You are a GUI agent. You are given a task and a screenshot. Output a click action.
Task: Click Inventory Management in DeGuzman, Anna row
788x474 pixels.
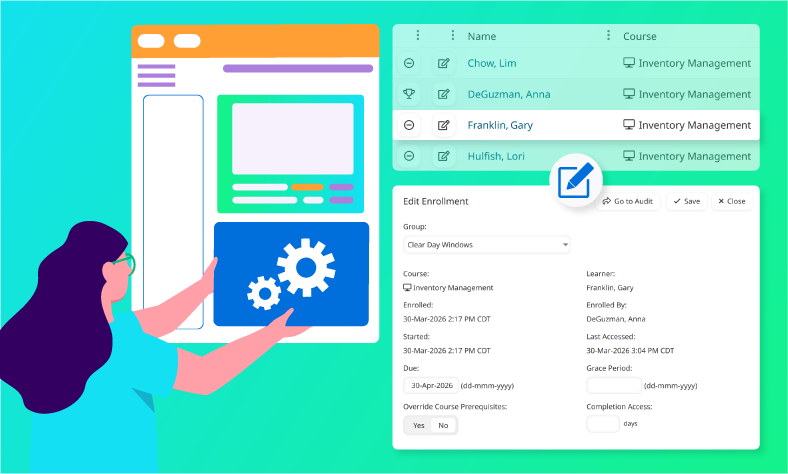click(x=695, y=94)
